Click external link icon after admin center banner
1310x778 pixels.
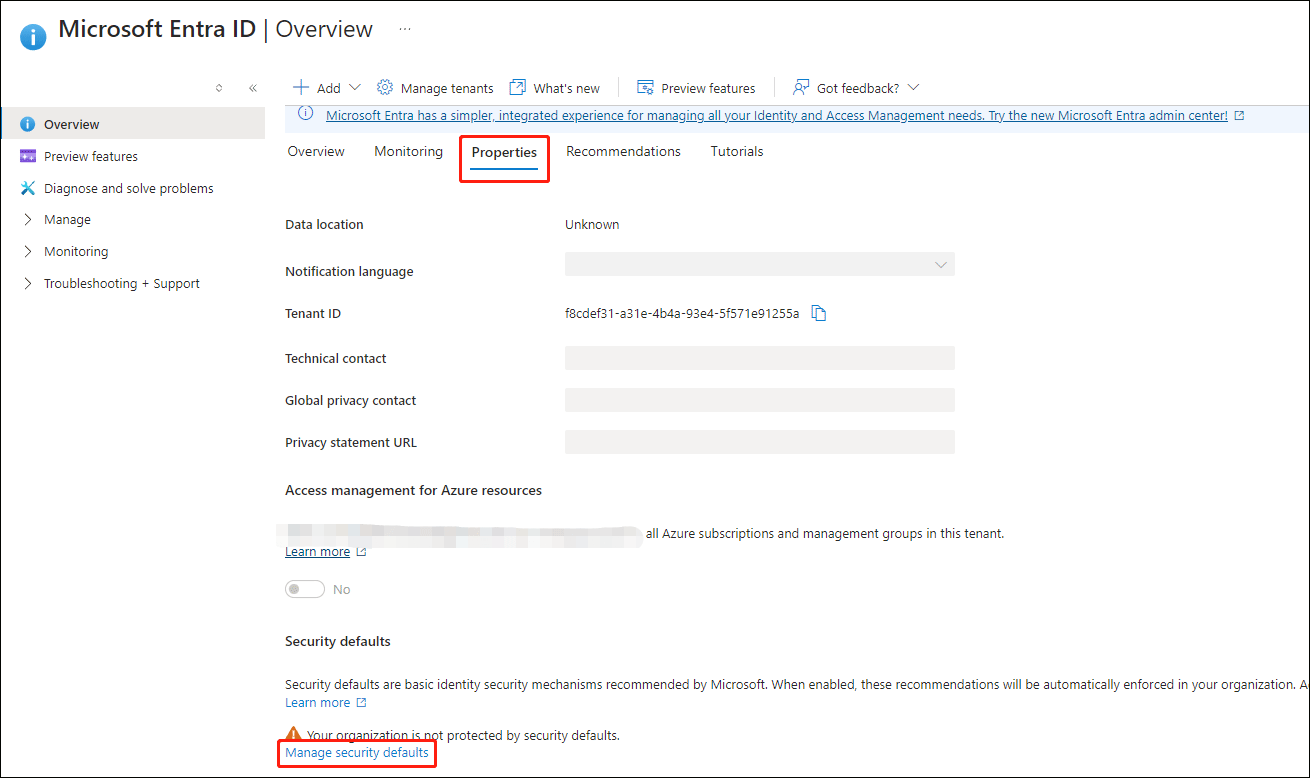(x=1240, y=115)
